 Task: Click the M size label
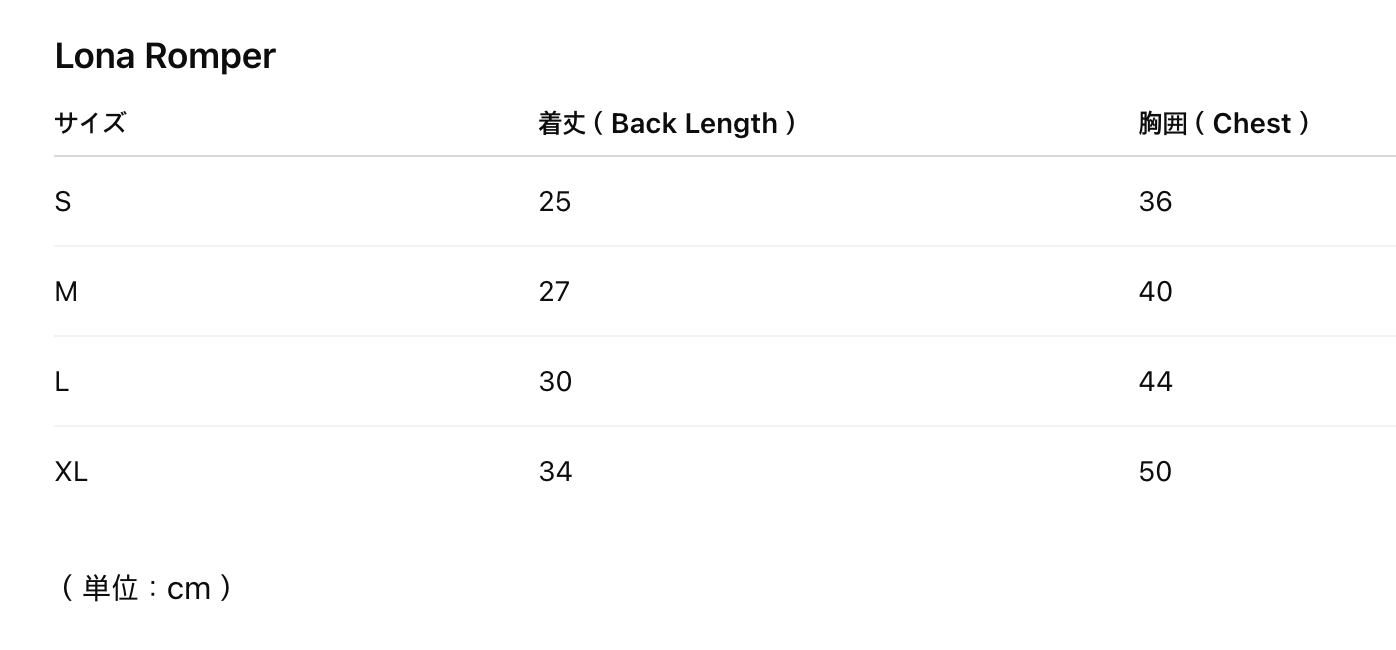66,292
